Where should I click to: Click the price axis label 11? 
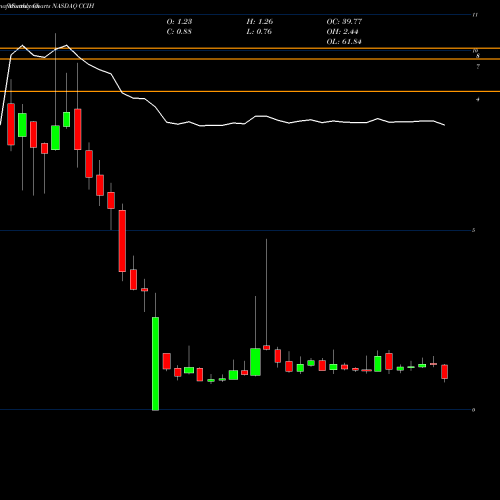tap(475, 15)
